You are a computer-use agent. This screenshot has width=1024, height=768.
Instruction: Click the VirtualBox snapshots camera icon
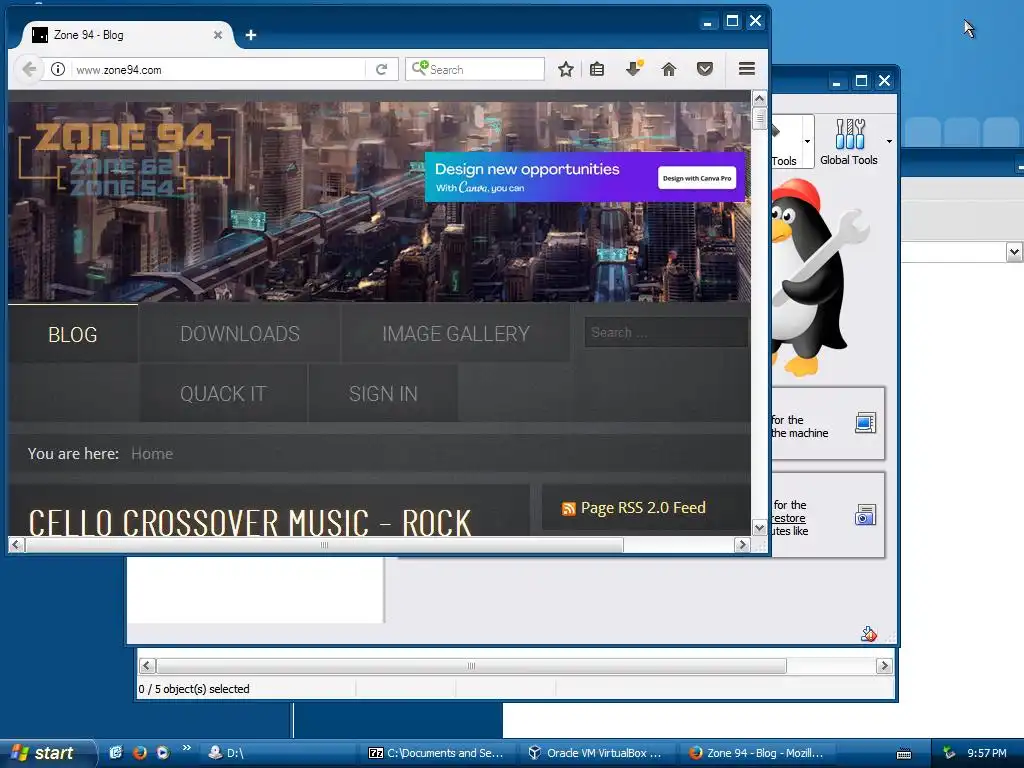pyautogui.click(x=865, y=515)
